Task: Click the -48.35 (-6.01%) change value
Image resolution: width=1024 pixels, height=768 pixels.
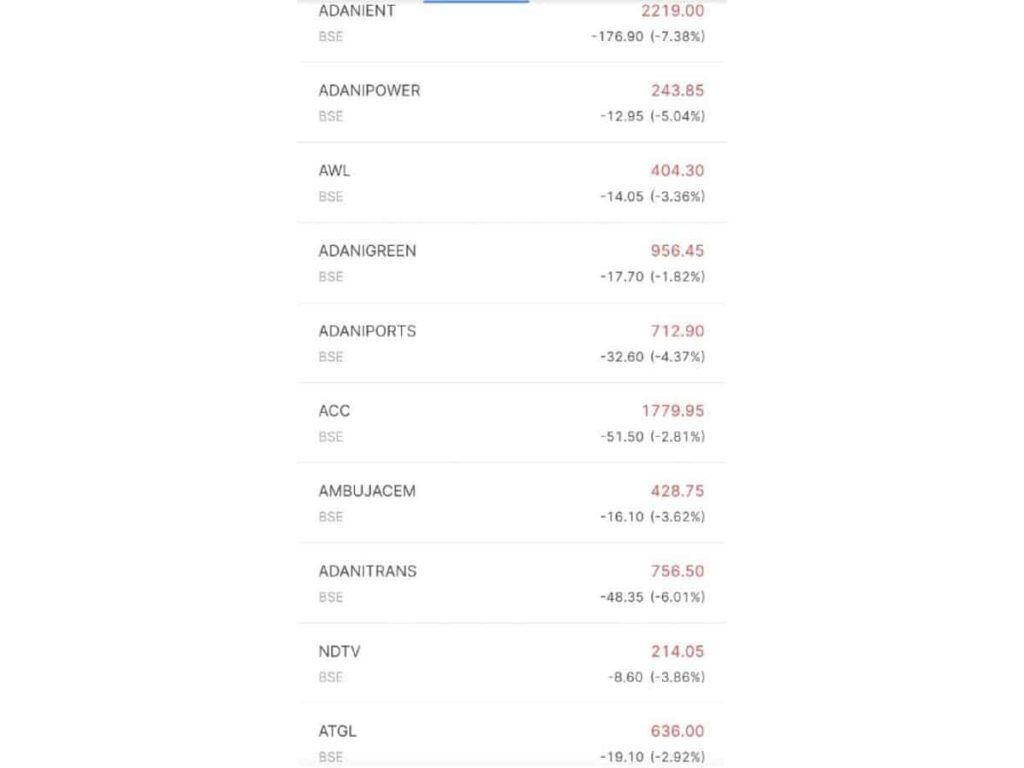Action: tap(652, 597)
